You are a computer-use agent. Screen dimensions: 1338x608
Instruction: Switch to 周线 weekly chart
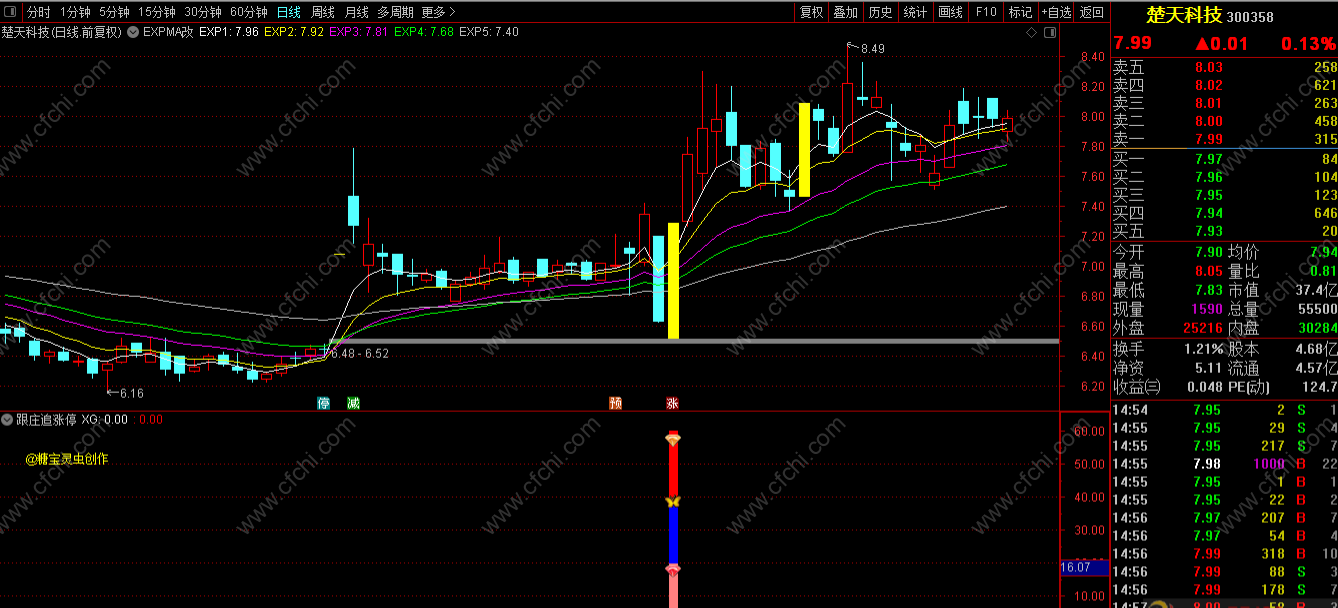click(322, 12)
